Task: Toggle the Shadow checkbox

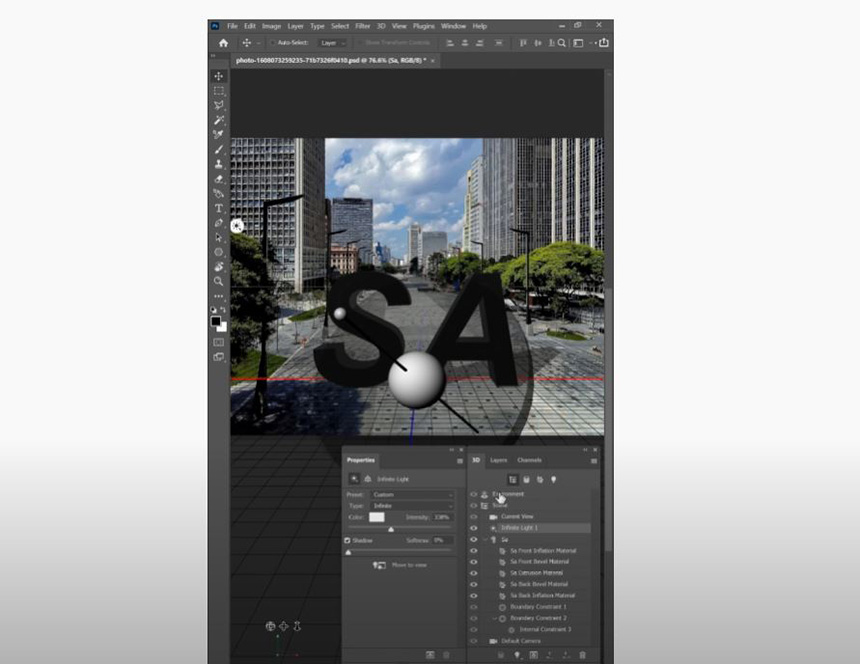Action: 347,541
